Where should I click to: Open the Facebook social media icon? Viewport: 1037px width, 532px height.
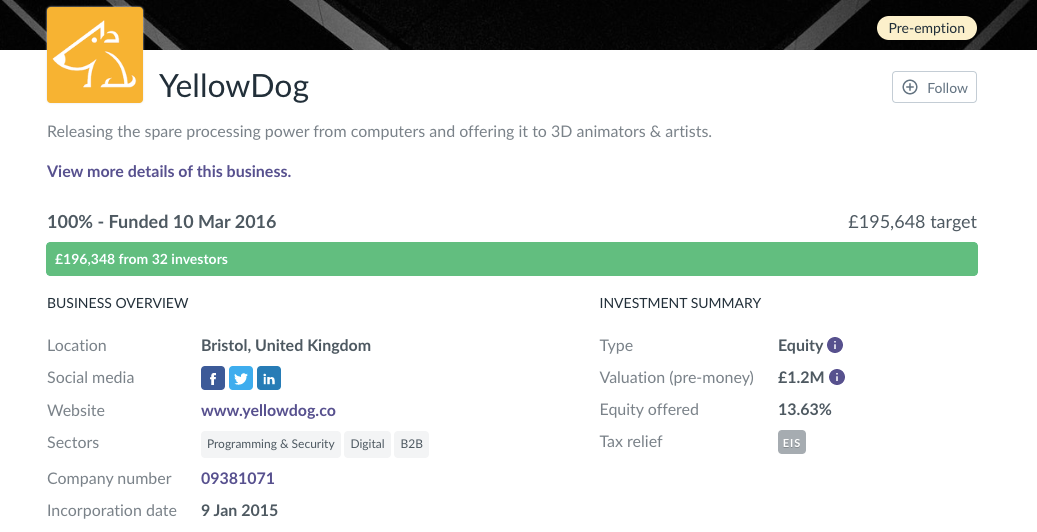213,378
